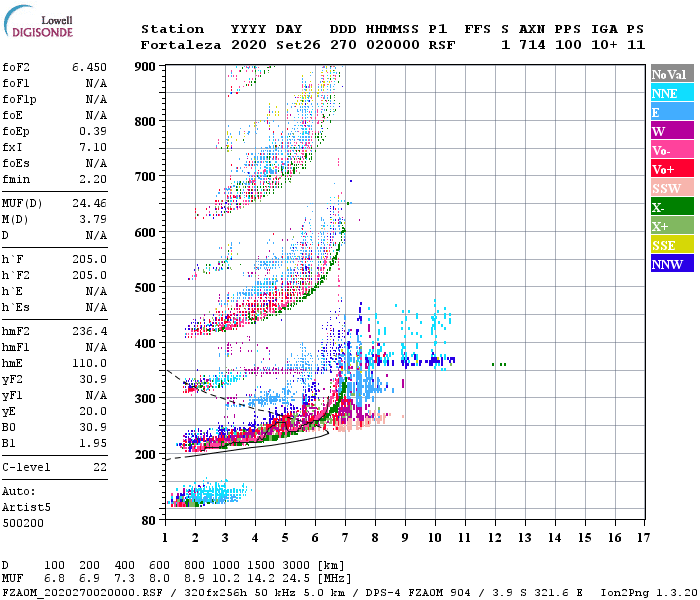Image resolution: width=700 pixels, height=600 pixels.
Task: Click the hmF2 value 236.4
Action: (89, 331)
